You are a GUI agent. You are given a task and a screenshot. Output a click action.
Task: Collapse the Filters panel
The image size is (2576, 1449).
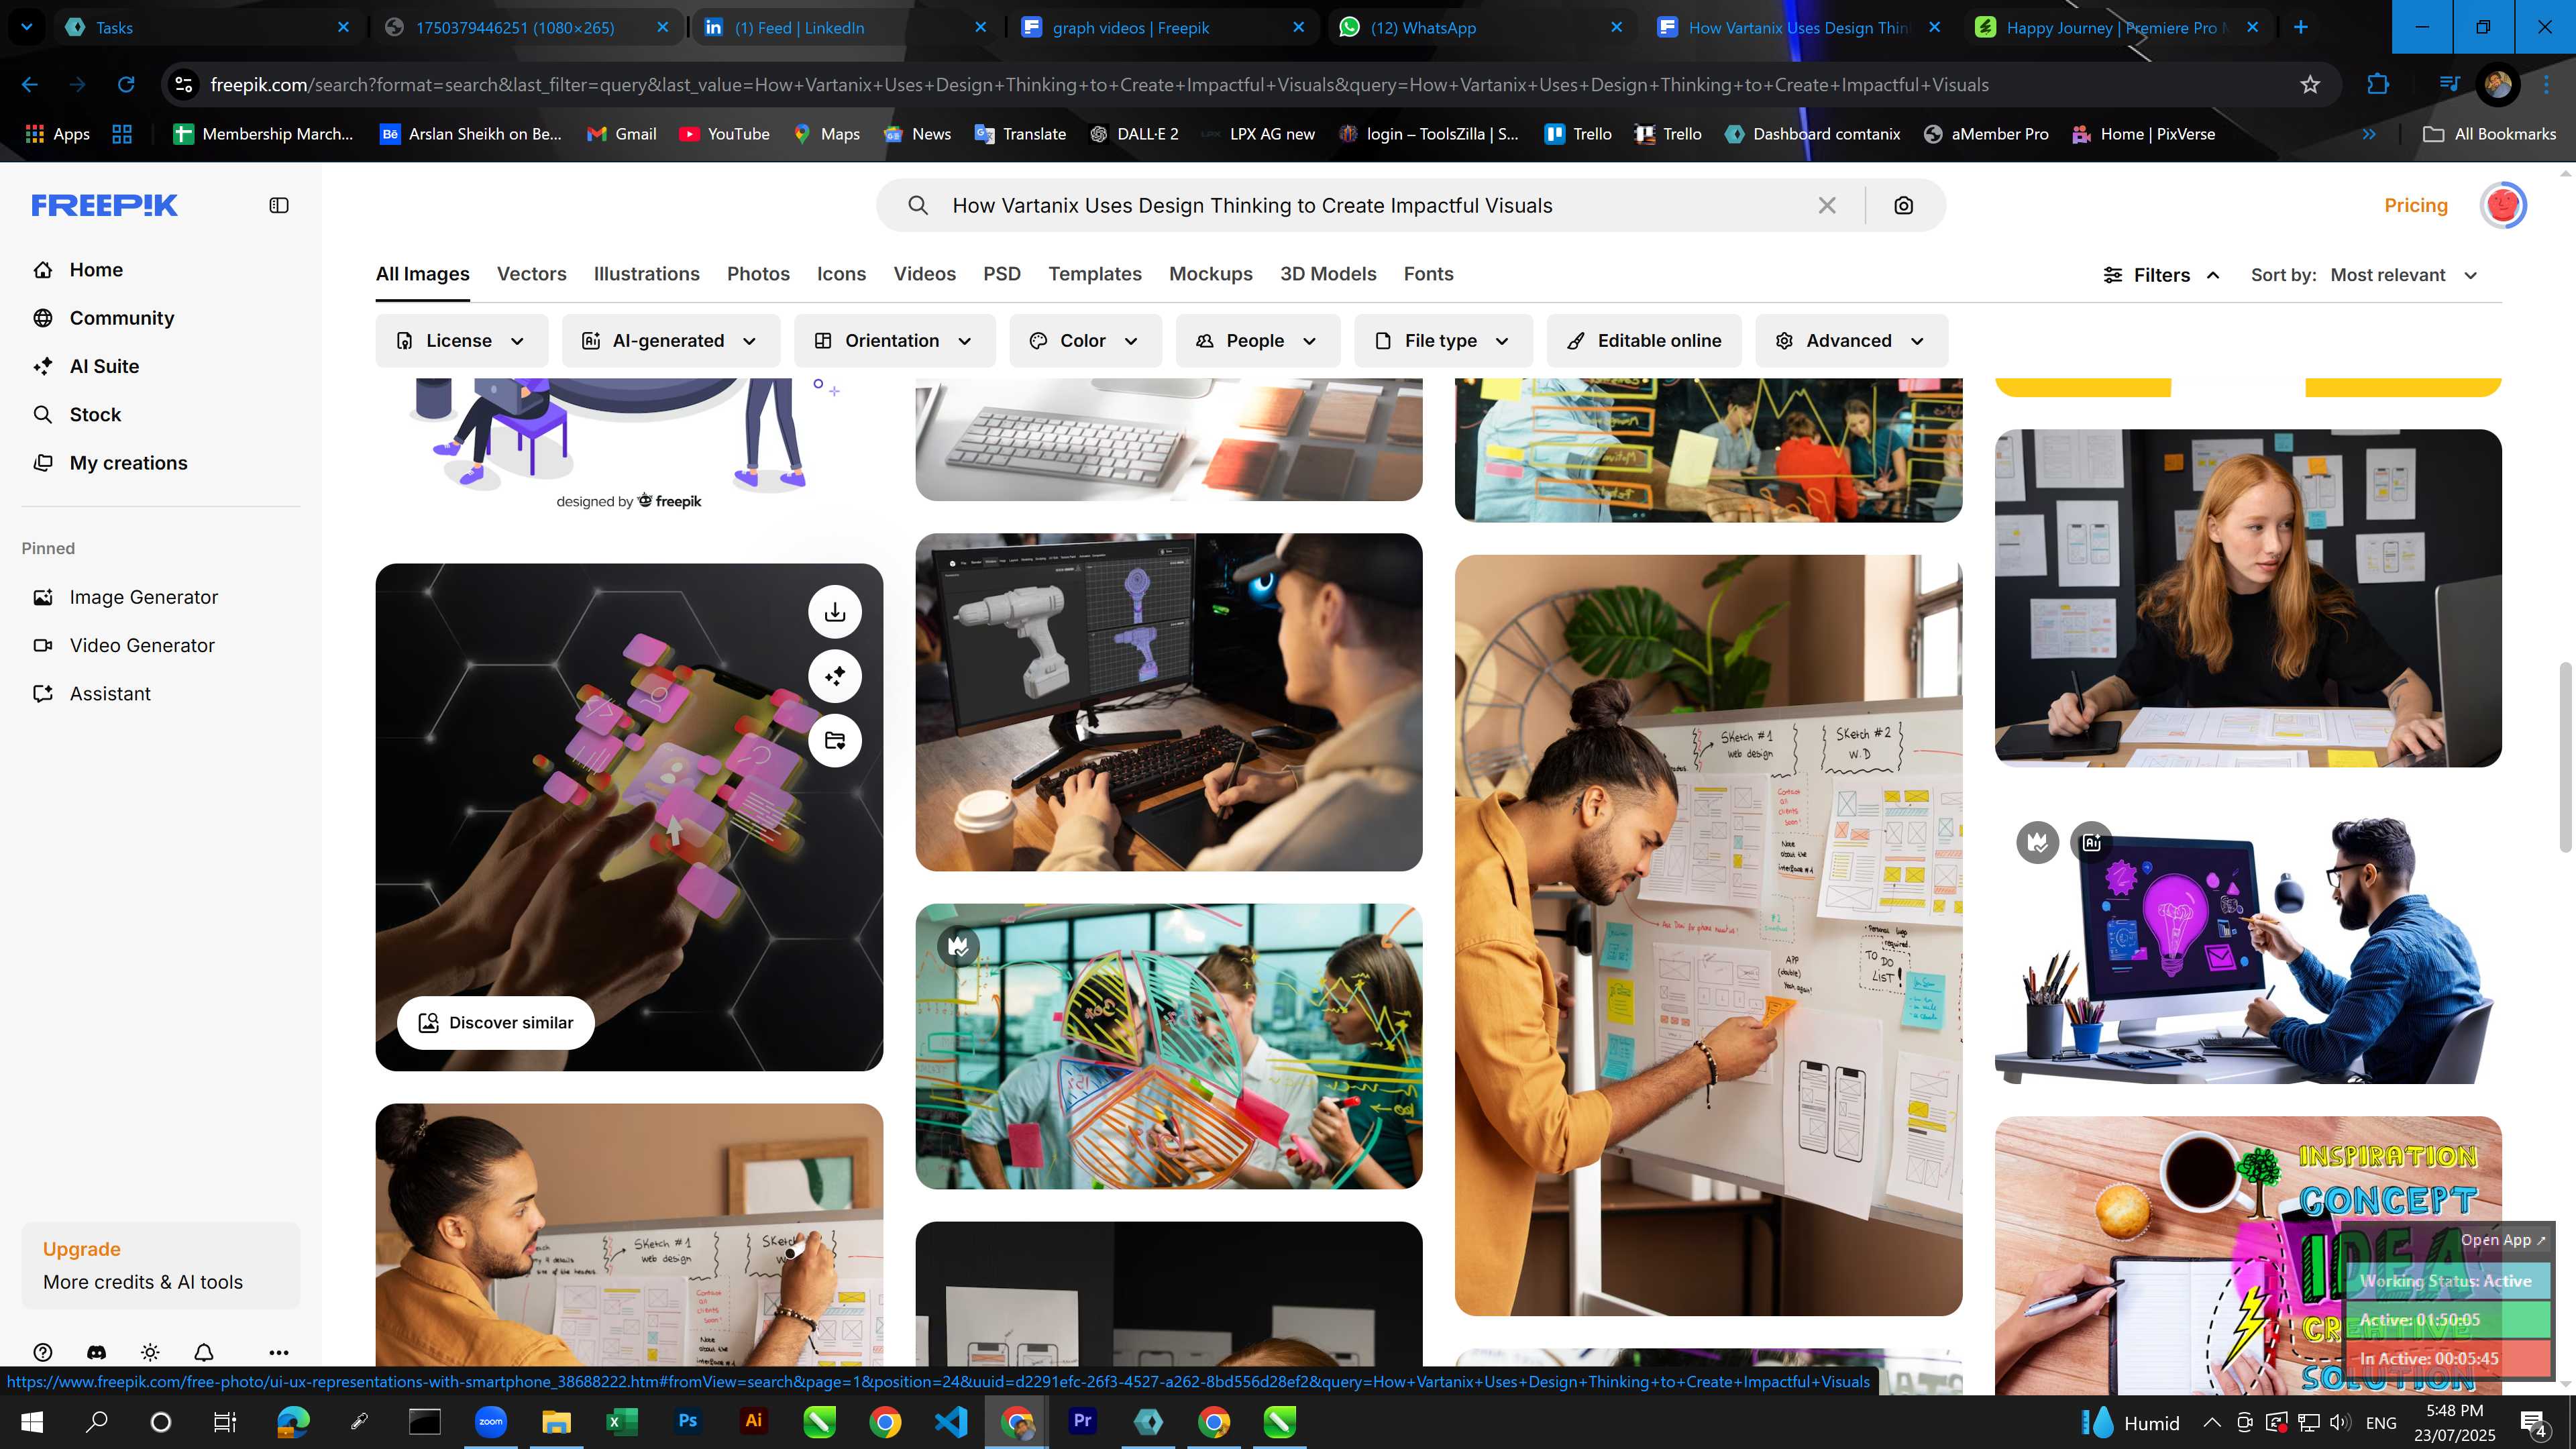pos(2161,275)
